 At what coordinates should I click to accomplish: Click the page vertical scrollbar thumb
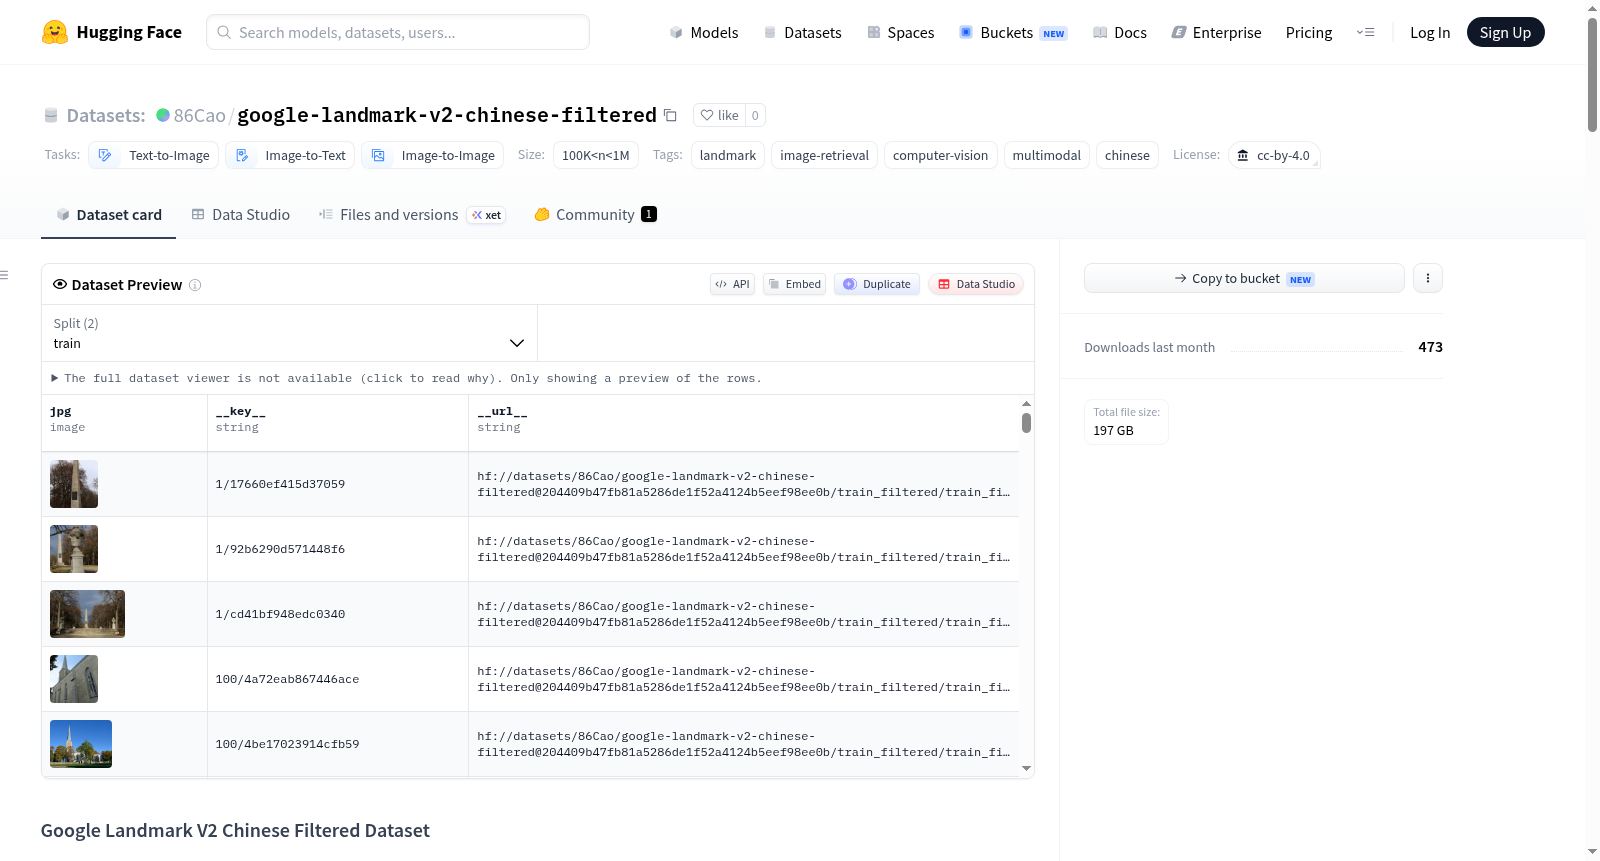pyautogui.click(x=1592, y=75)
